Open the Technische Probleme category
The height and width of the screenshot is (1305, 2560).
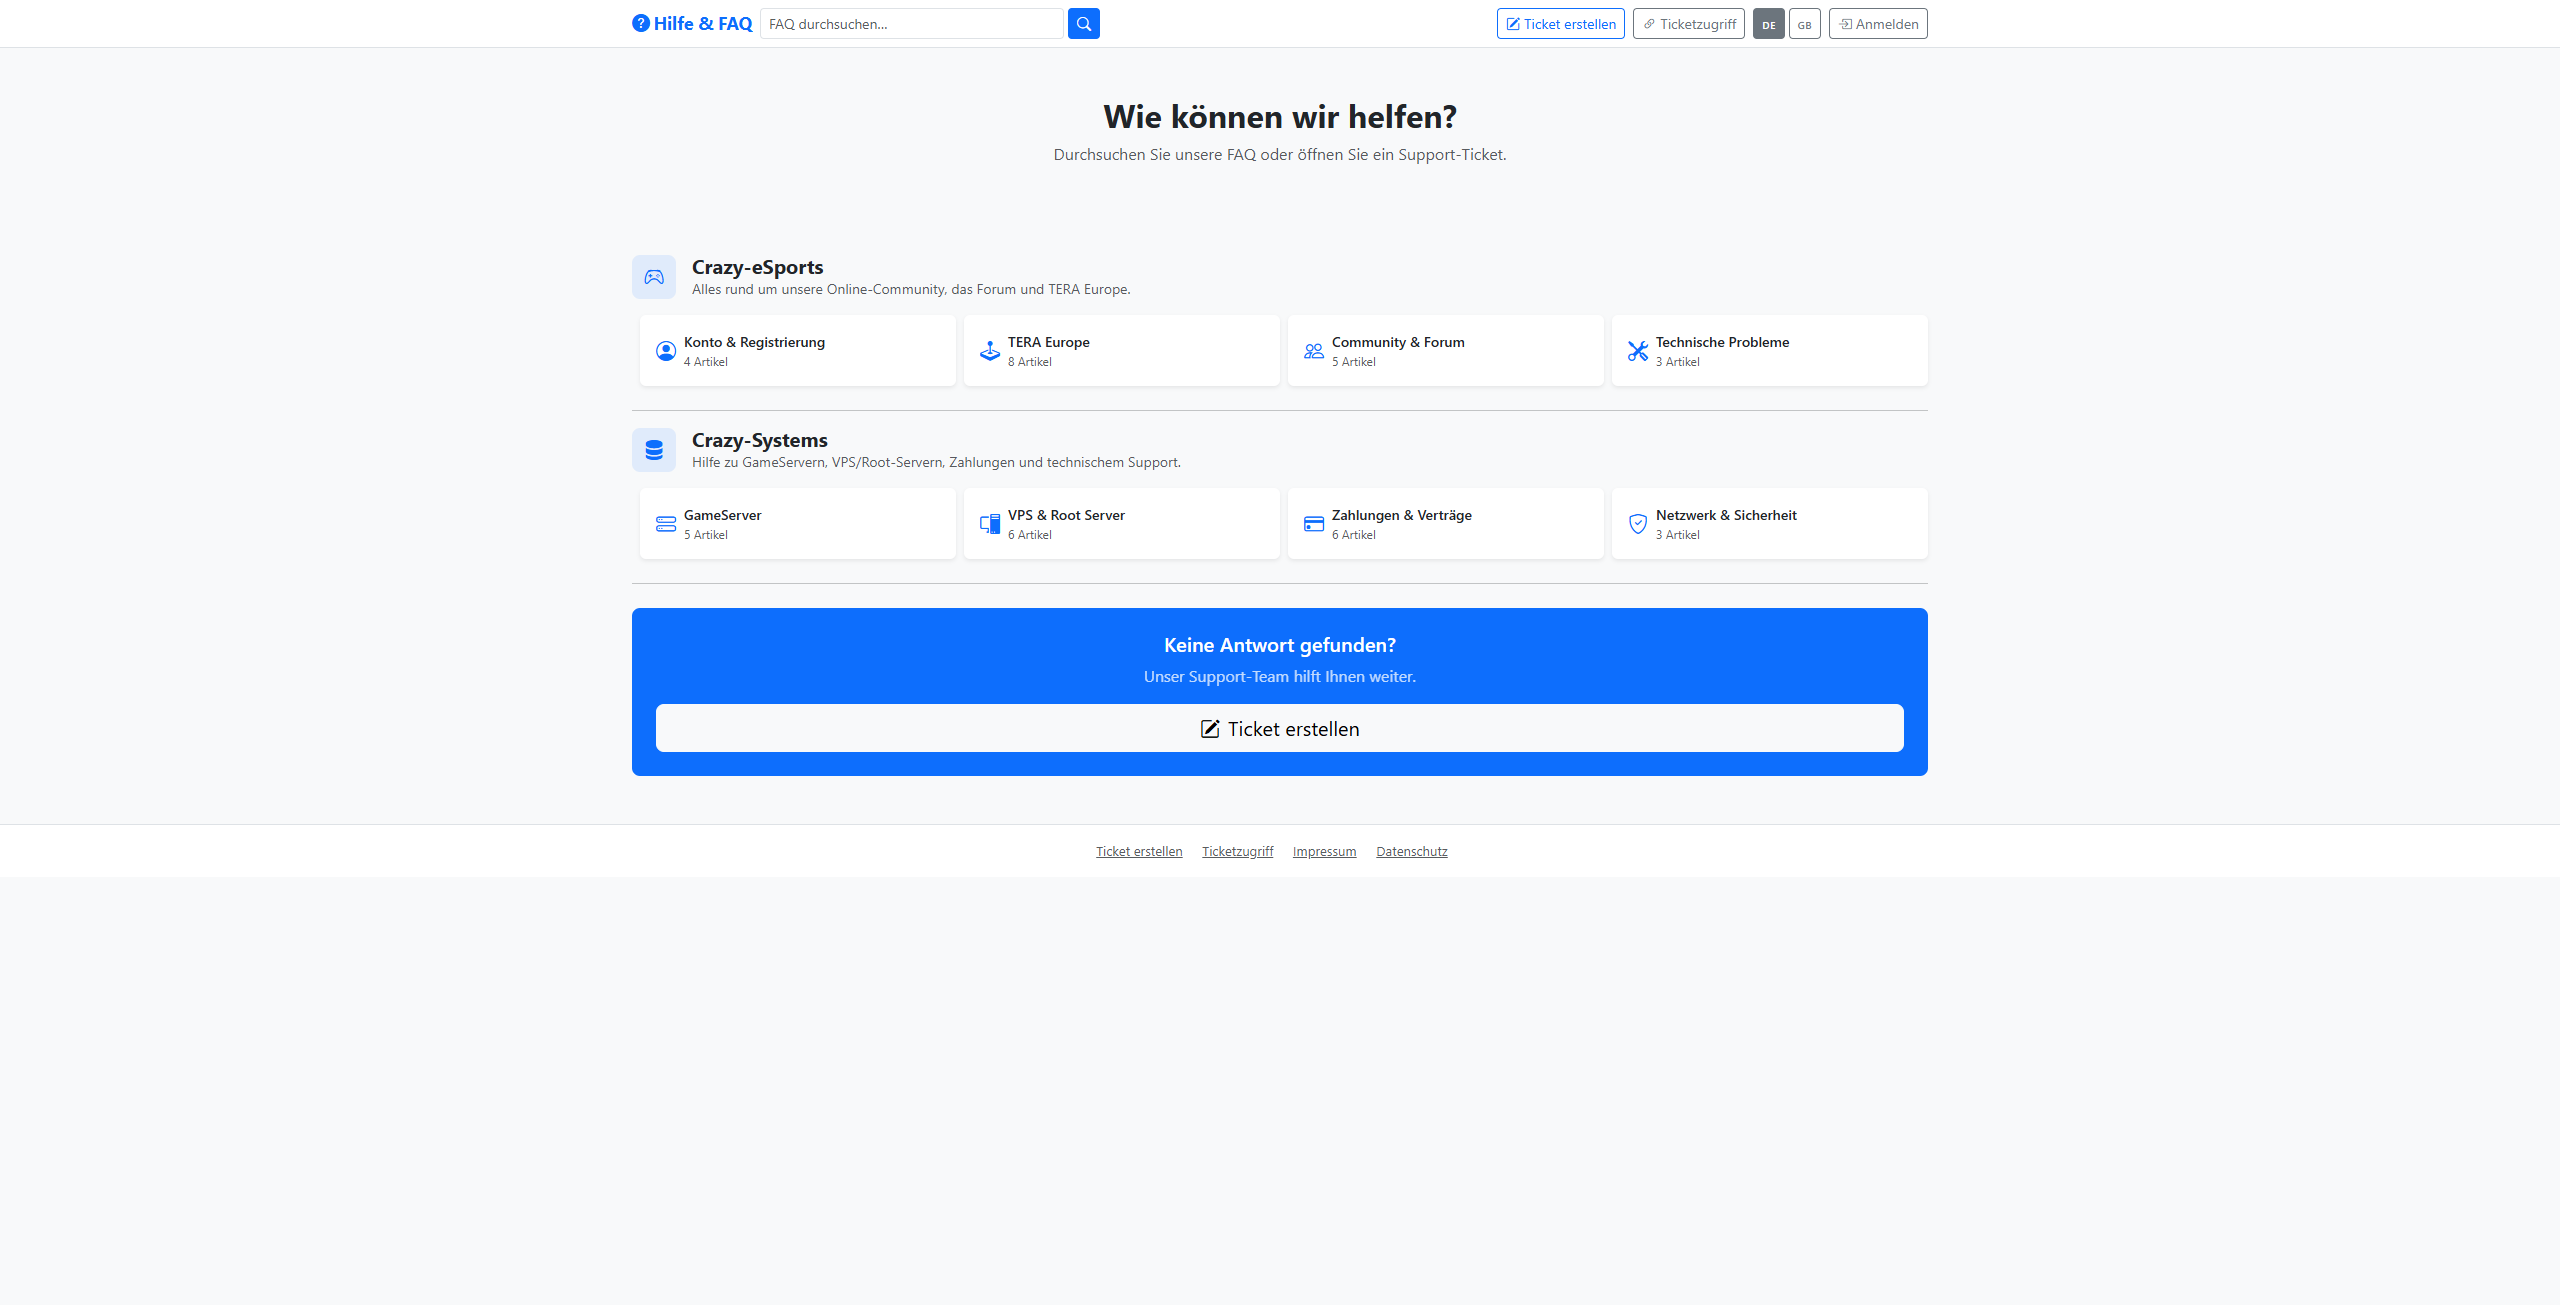click(x=1770, y=351)
